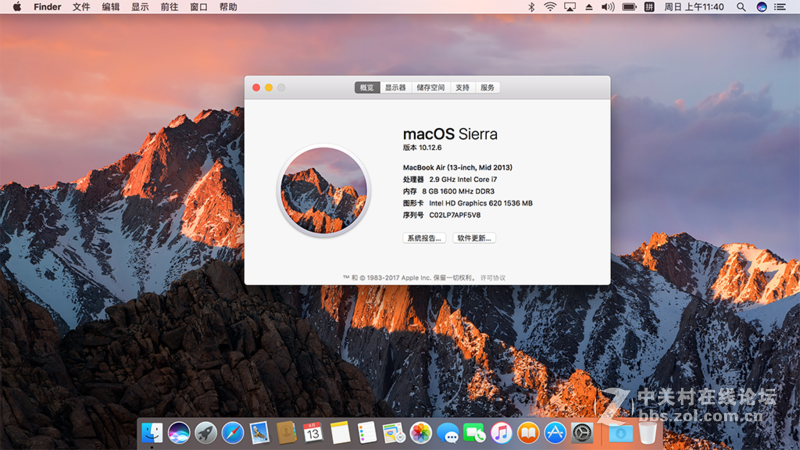
Task: Open Contacts book icon in Dock
Action: (x=286, y=433)
